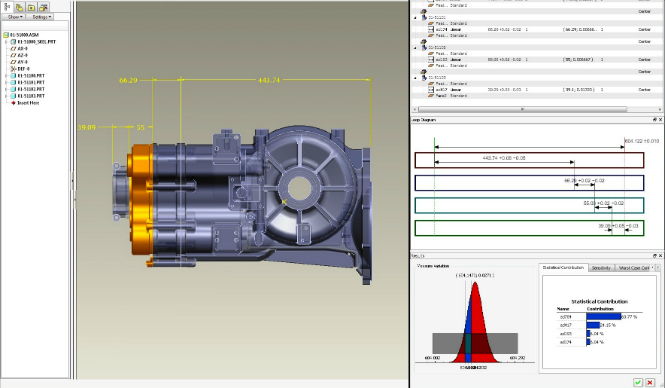Click the third datum plane in model tree

coord(19,62)
